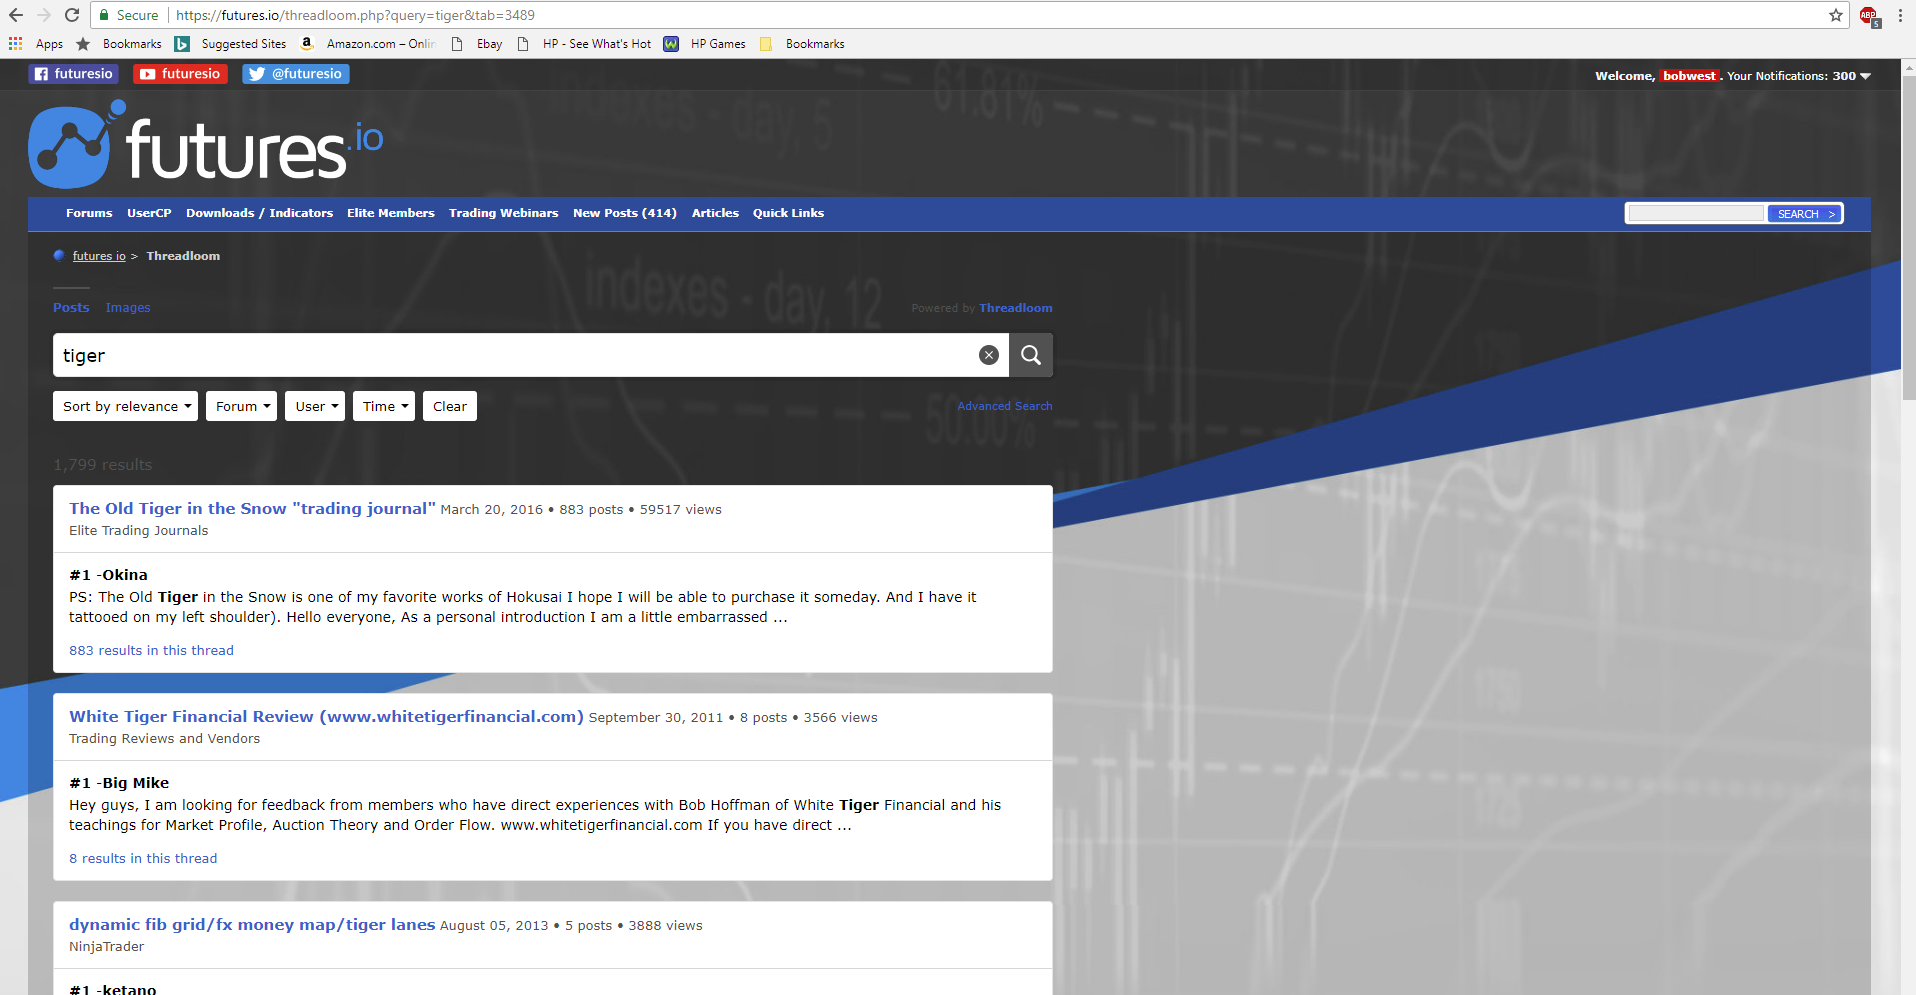
Task: View 8 results in this thread
Action: pyautogui.click(x=143, y=858)
